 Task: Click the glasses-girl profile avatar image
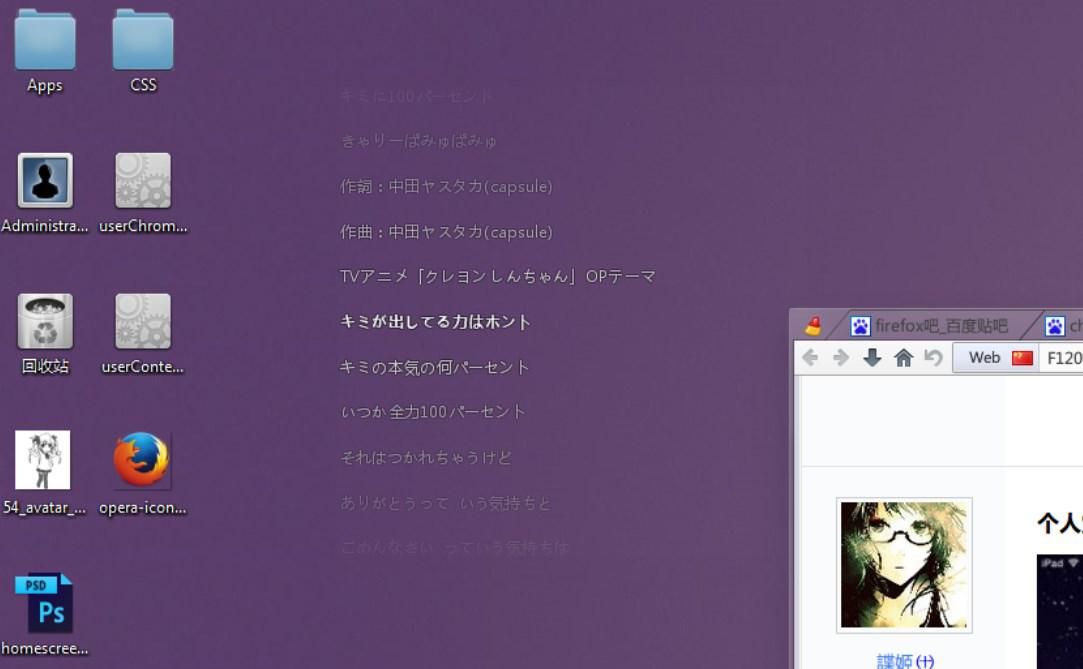pos(904,565)
